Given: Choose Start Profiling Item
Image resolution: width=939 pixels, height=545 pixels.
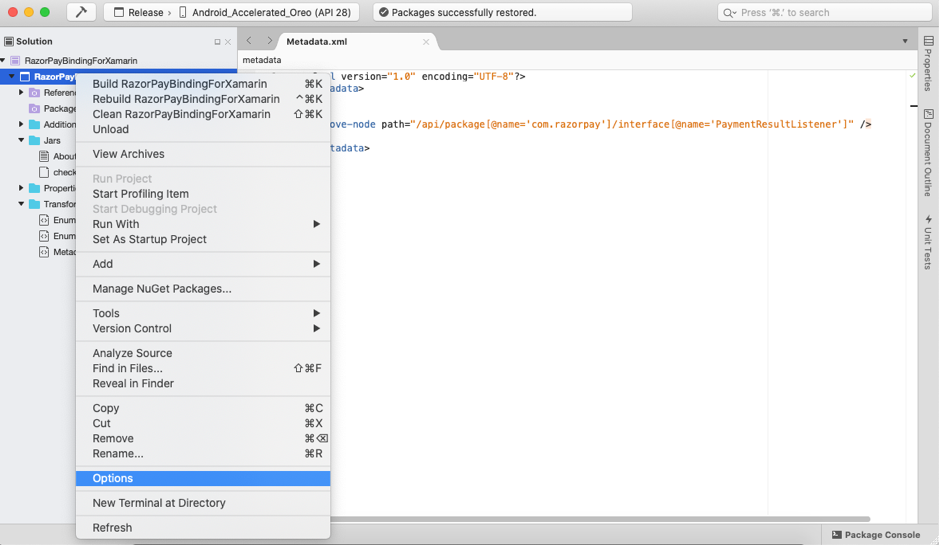Looking at the screenshot, I should tap(203, 194).
